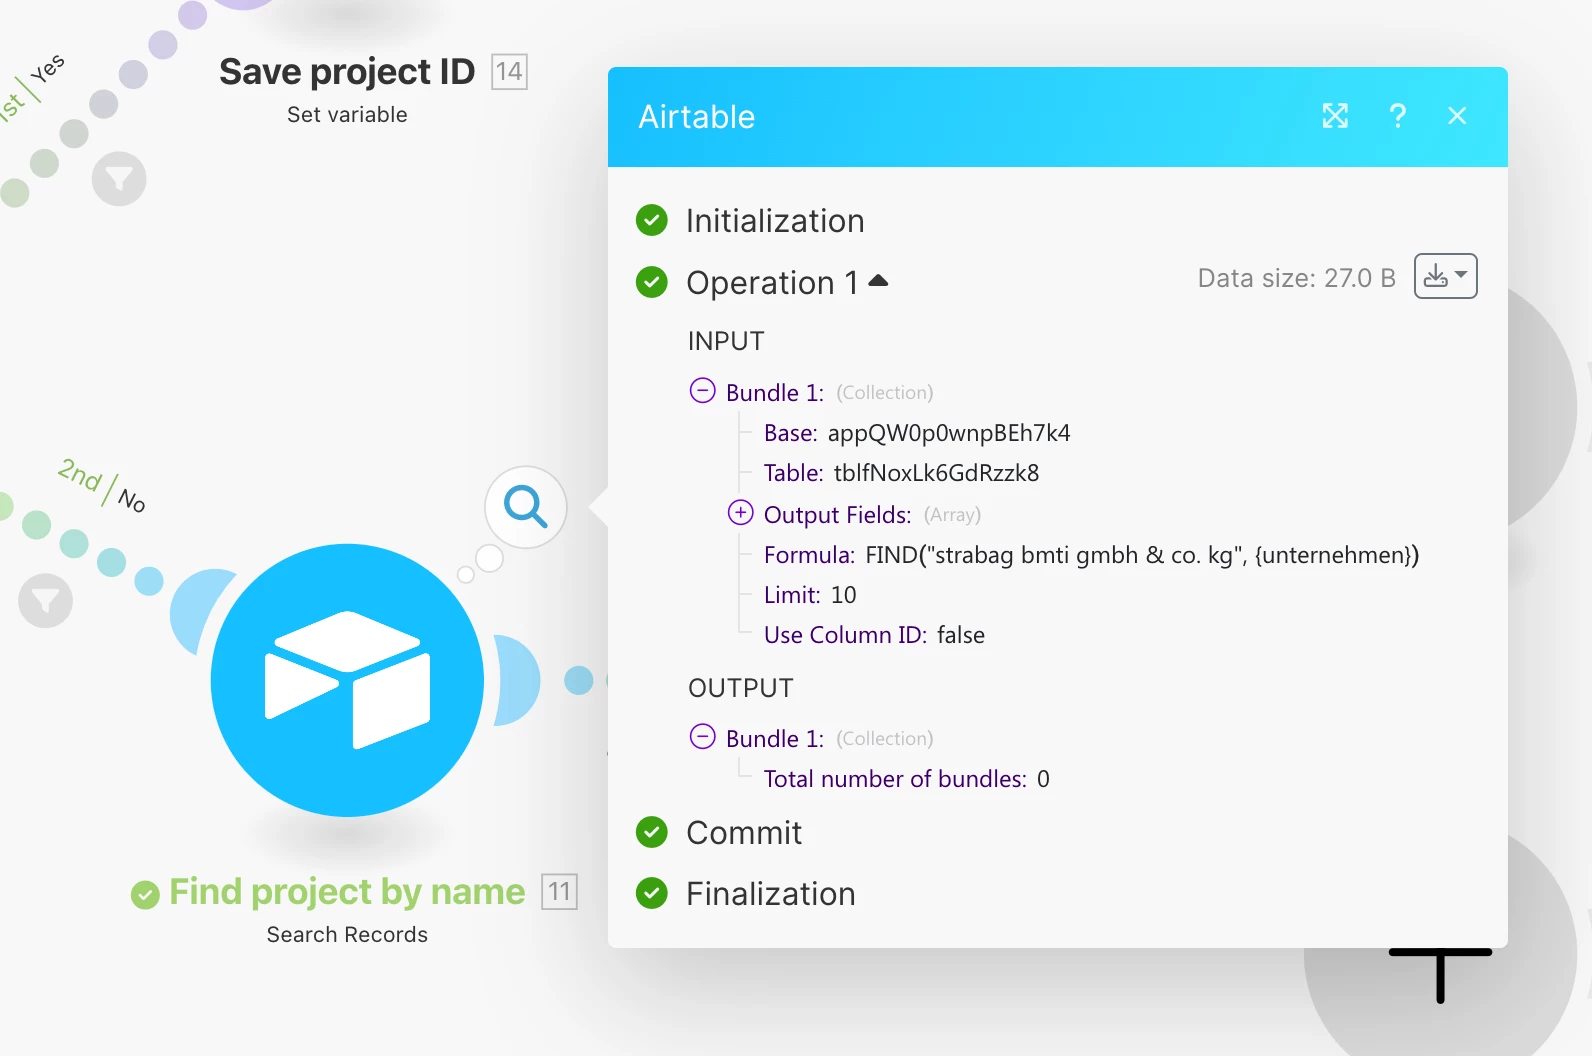The image size is (1592, 1056).
Task: Collapse Operation 1 details
Action: point(878,281)
